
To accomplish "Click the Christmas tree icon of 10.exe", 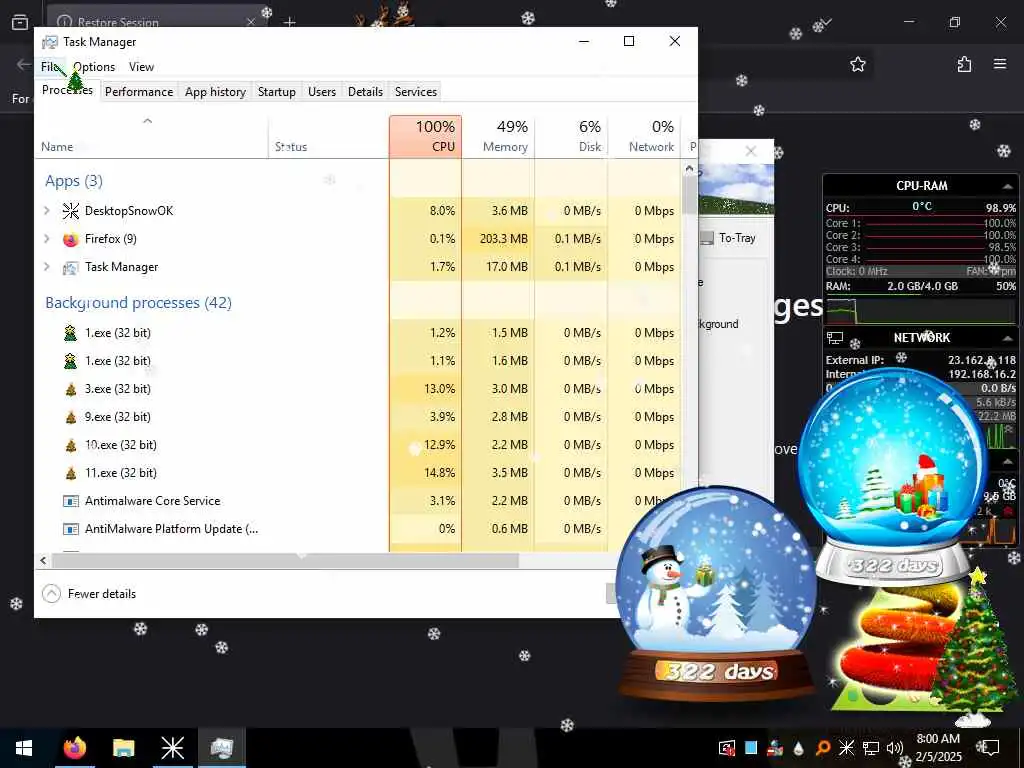I will (x=71, y=445).
